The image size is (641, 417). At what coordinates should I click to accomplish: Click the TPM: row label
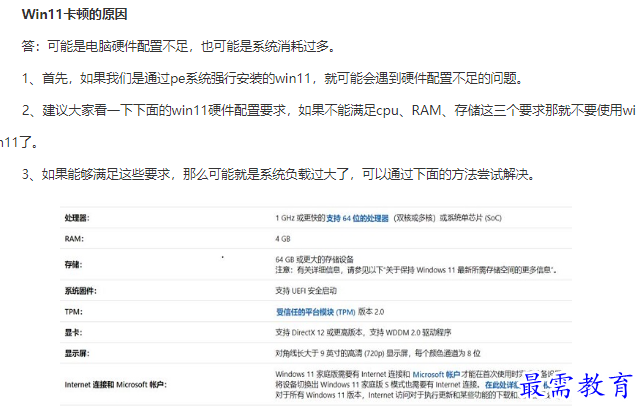74,312
